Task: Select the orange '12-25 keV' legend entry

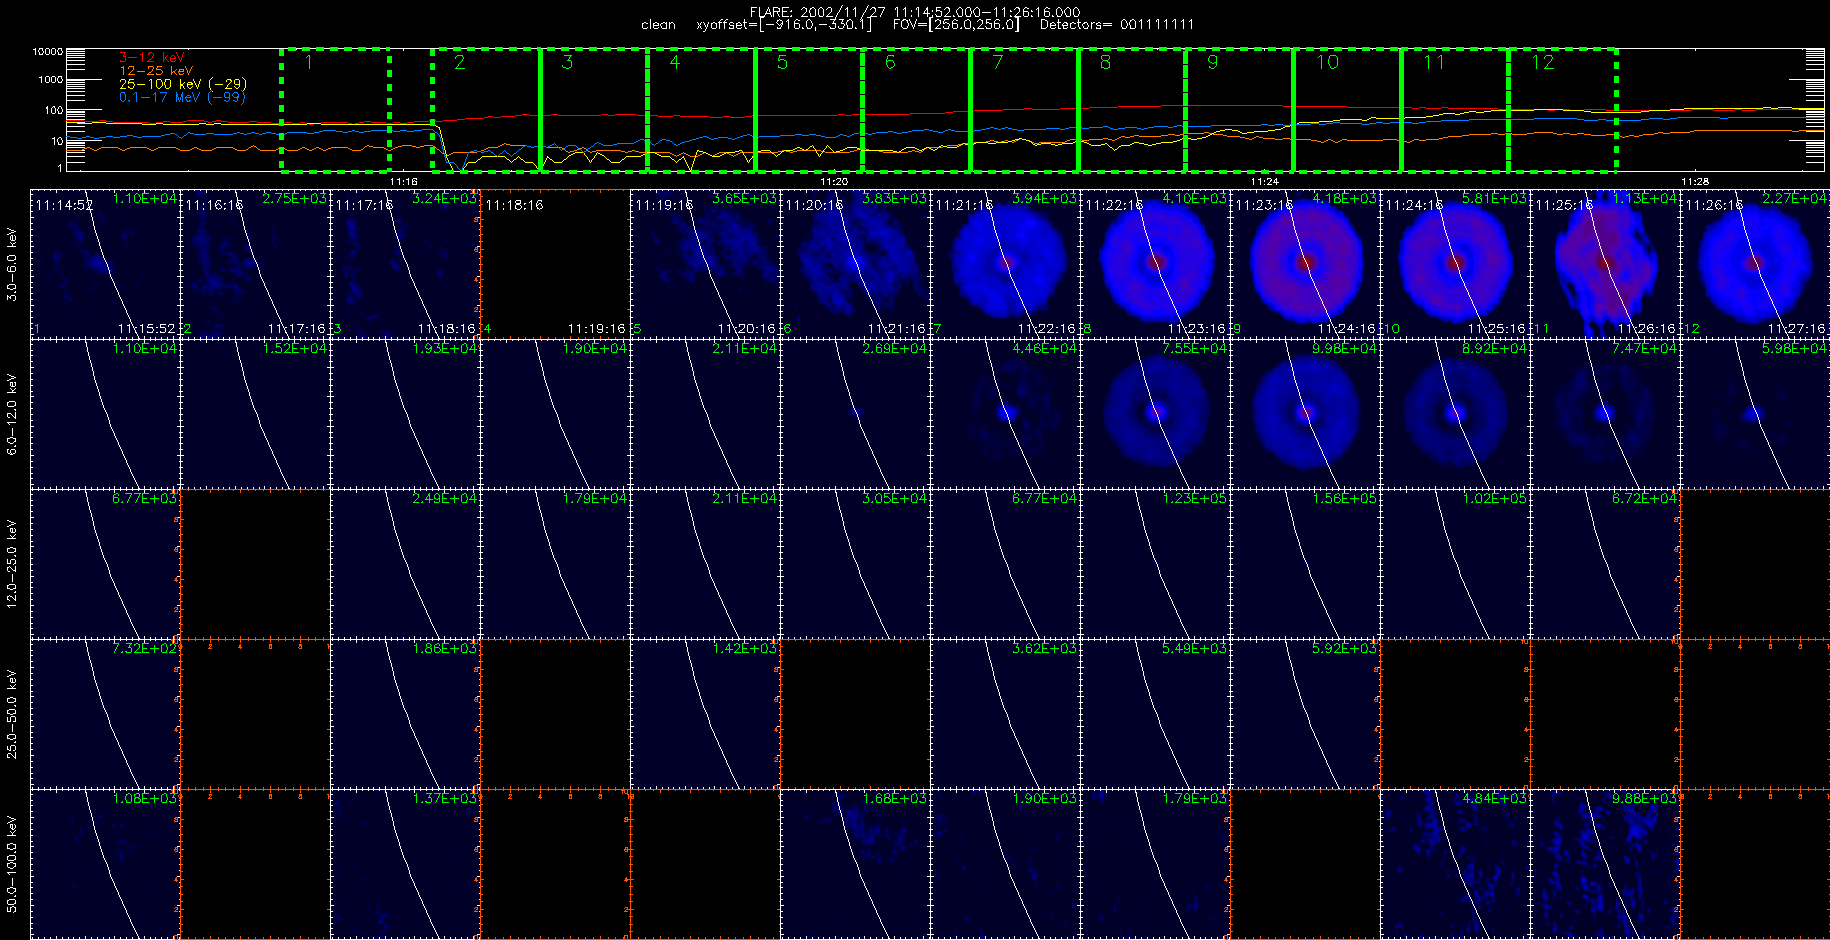Action: click(x=156, y=71)
